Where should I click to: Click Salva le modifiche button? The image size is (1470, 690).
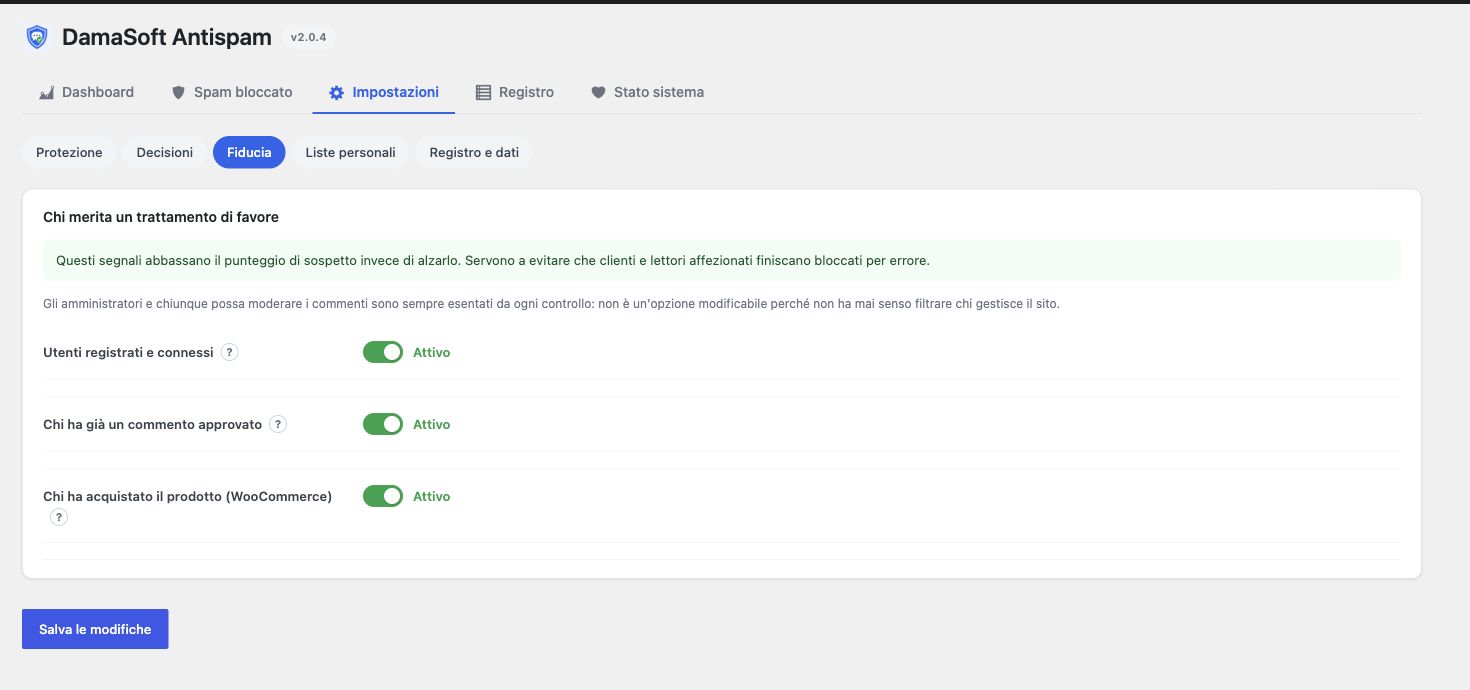pyautogui.click(x=95, y=629)
